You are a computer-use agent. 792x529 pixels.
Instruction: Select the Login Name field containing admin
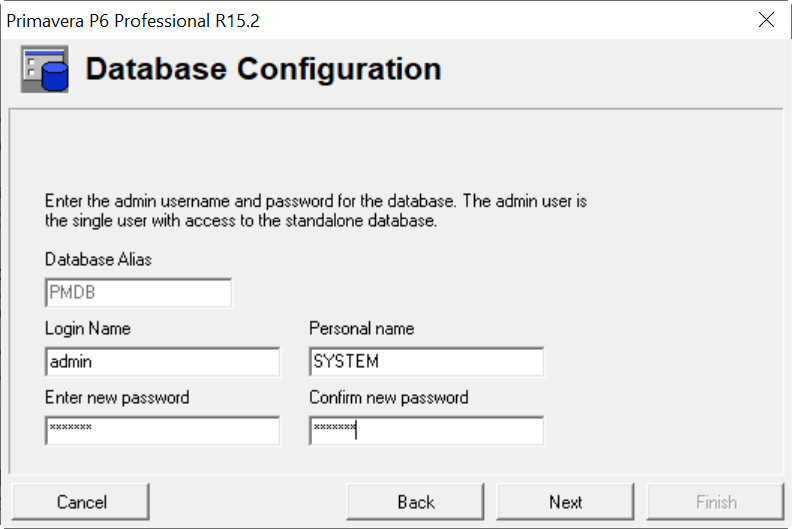pyautogui.click(x=162, y=362)
